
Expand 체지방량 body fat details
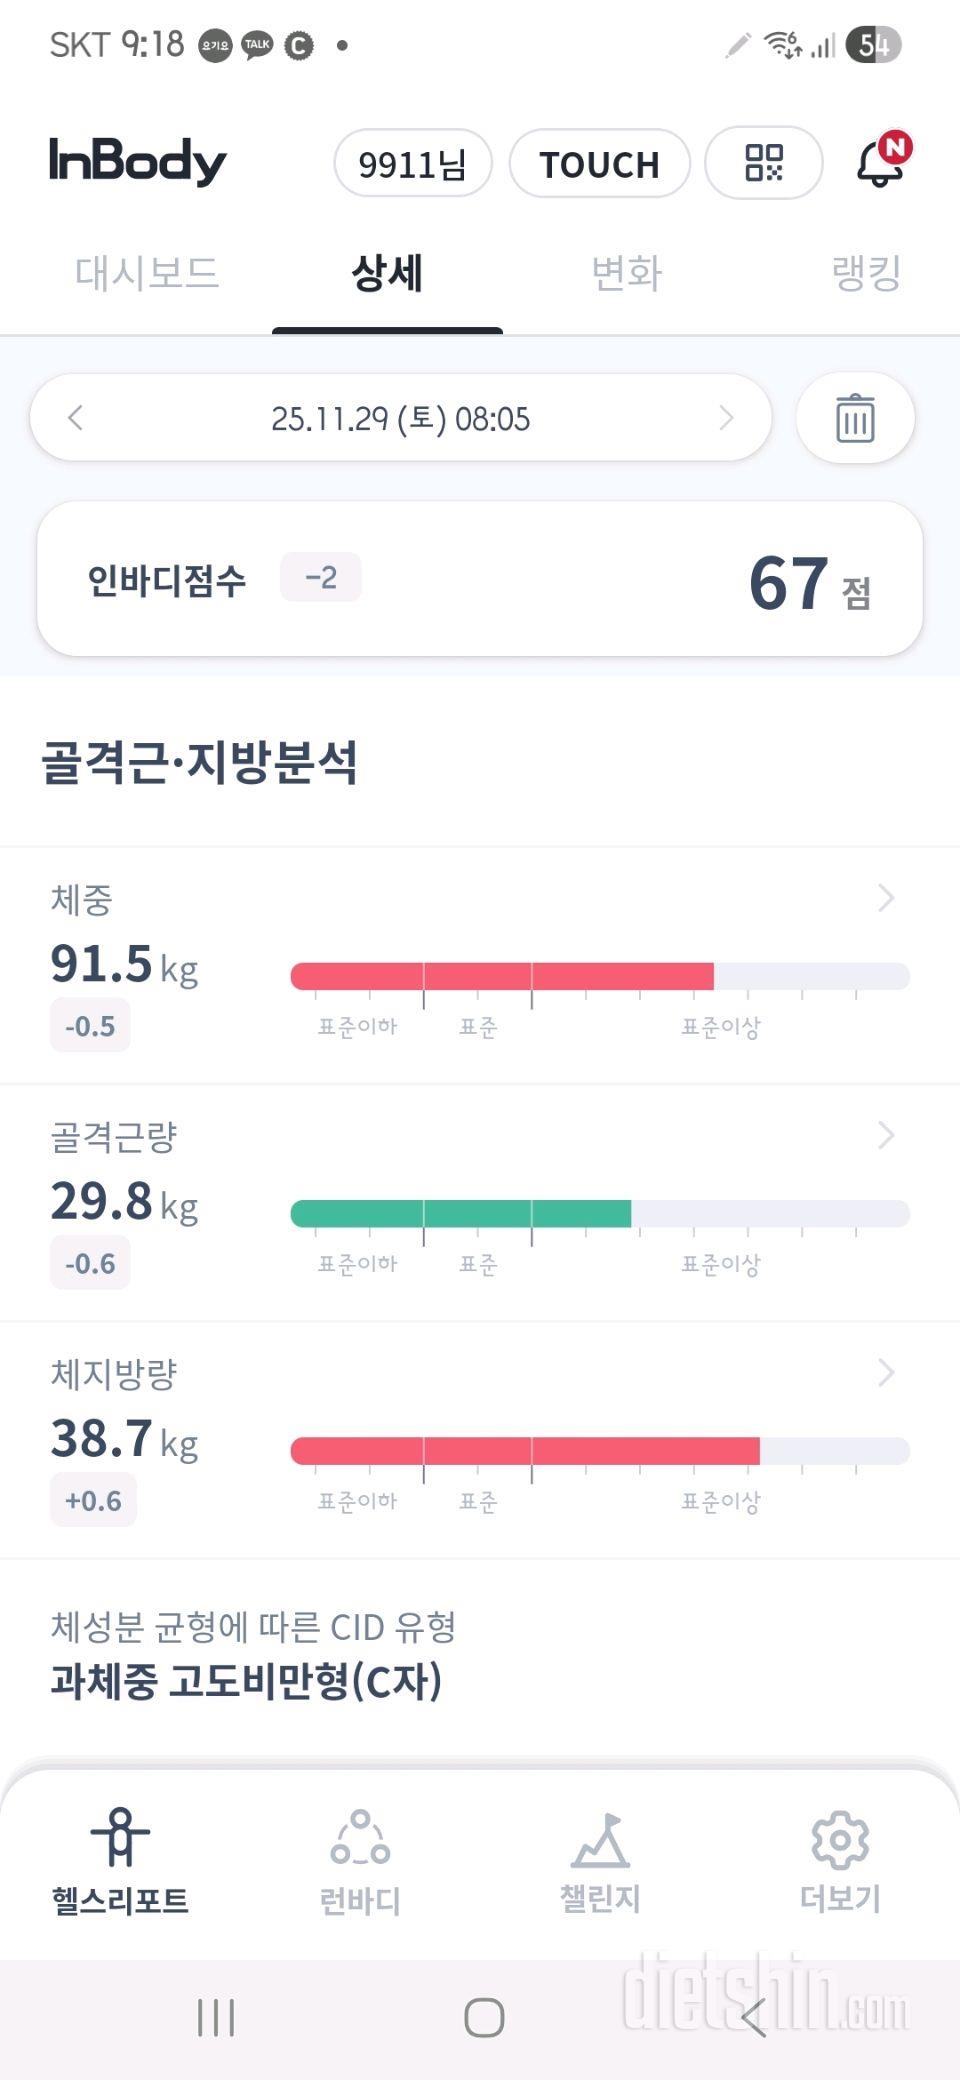coord(885,1373)
